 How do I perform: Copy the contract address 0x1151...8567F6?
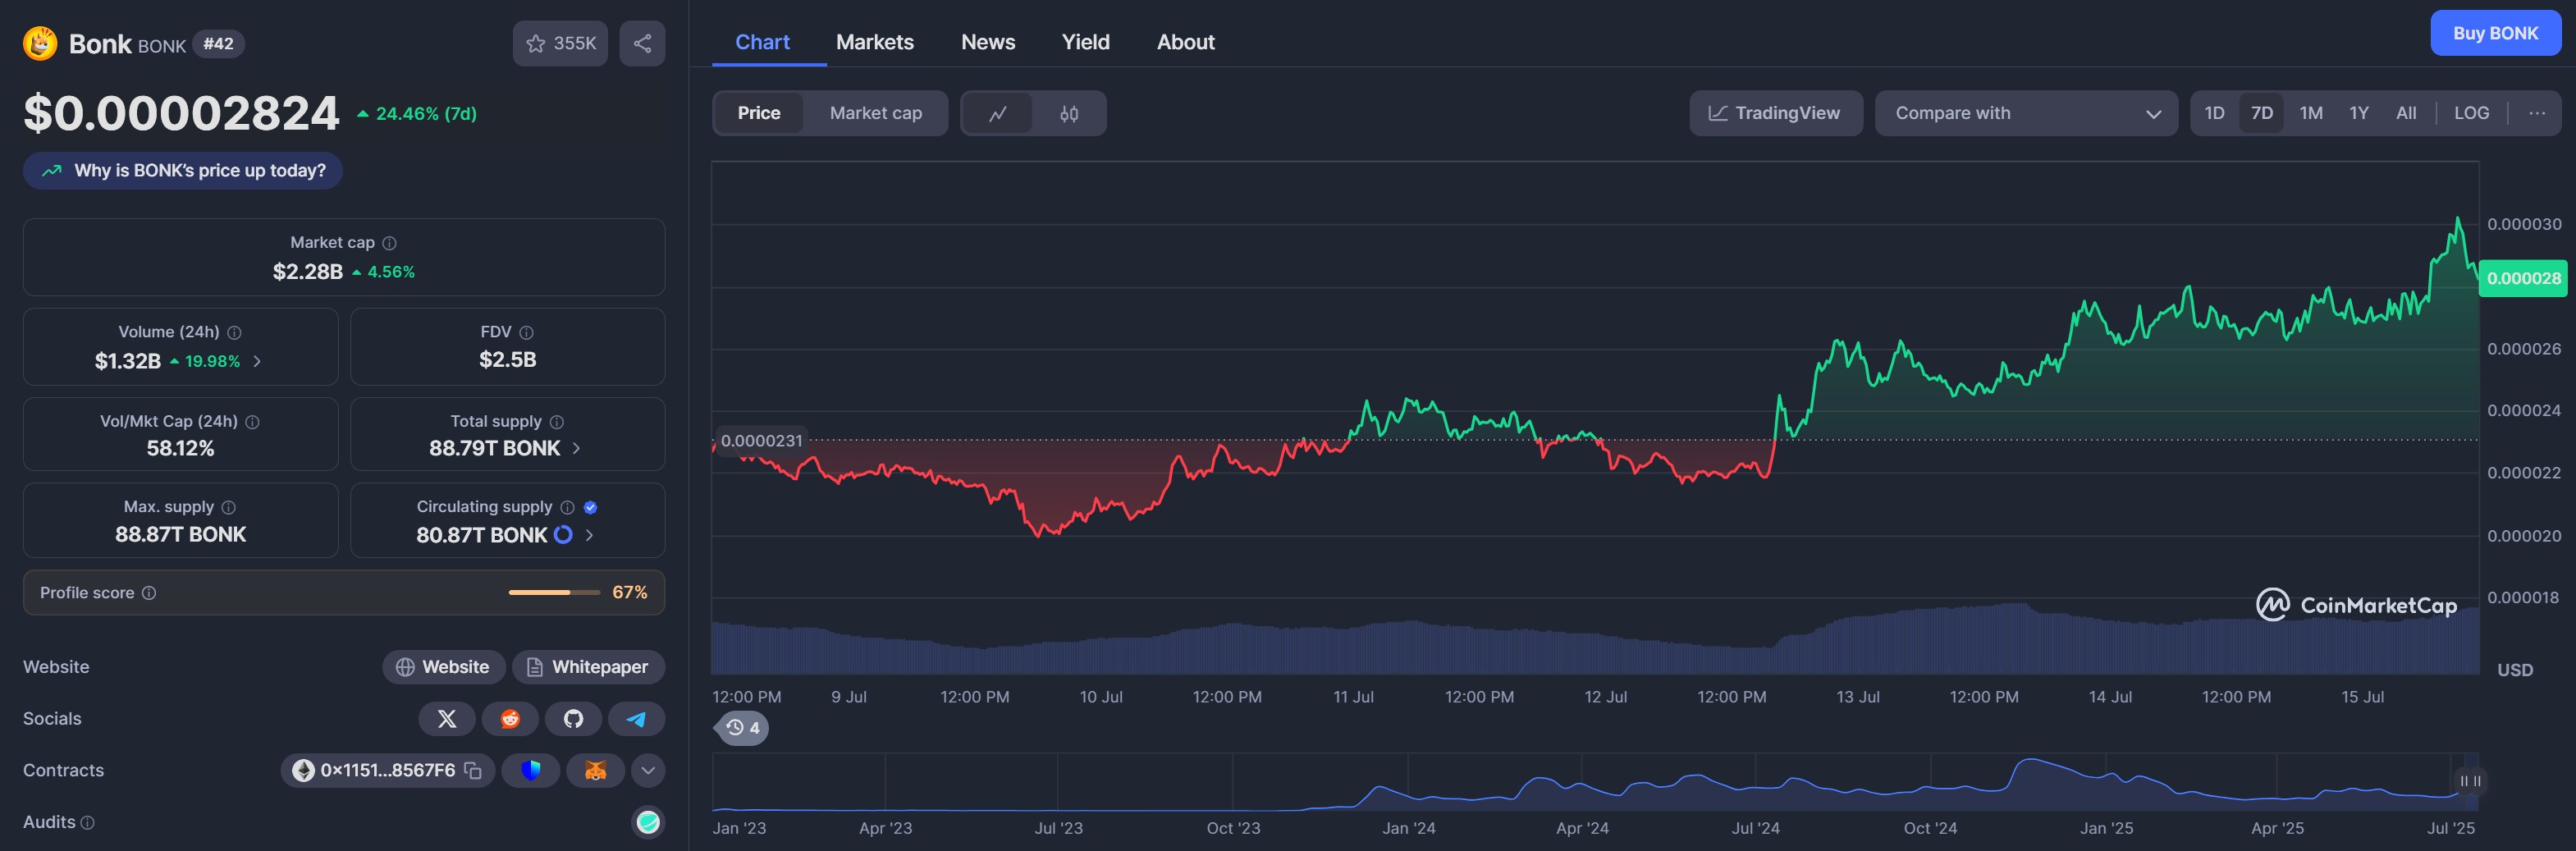[x=473, y=770]
